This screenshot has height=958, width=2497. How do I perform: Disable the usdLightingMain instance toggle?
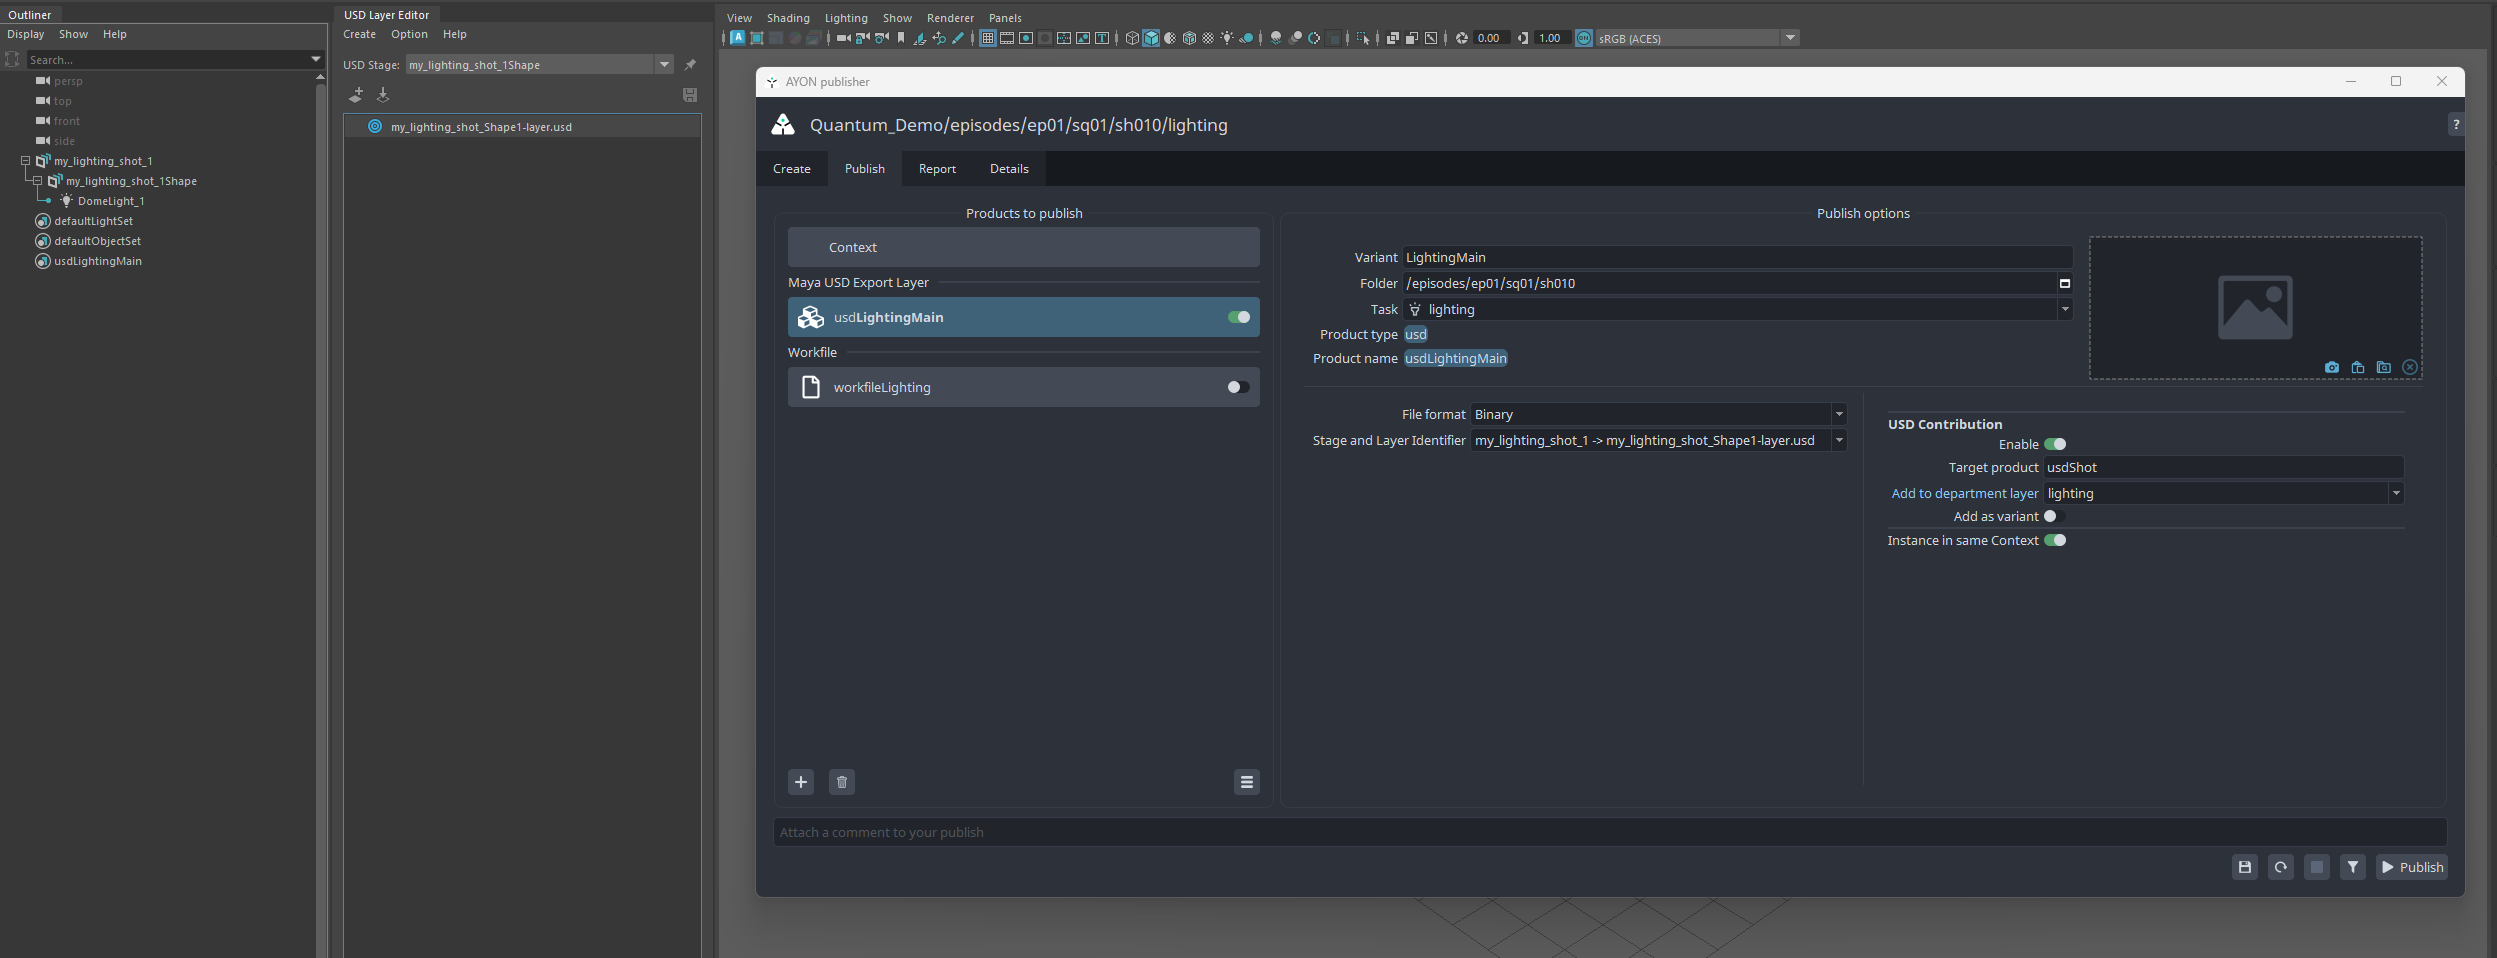click(1238, 317)
